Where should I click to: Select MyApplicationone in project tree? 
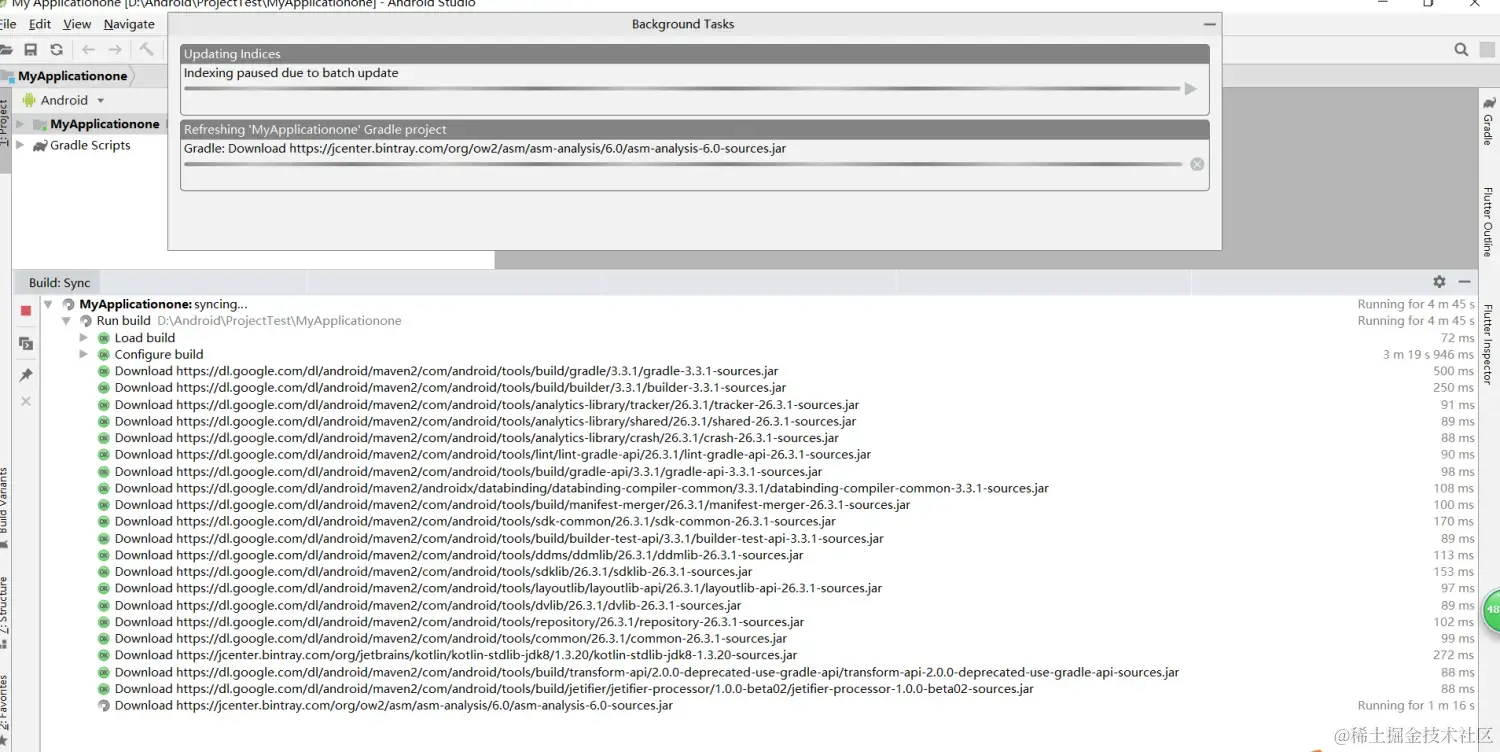[105, 124]
